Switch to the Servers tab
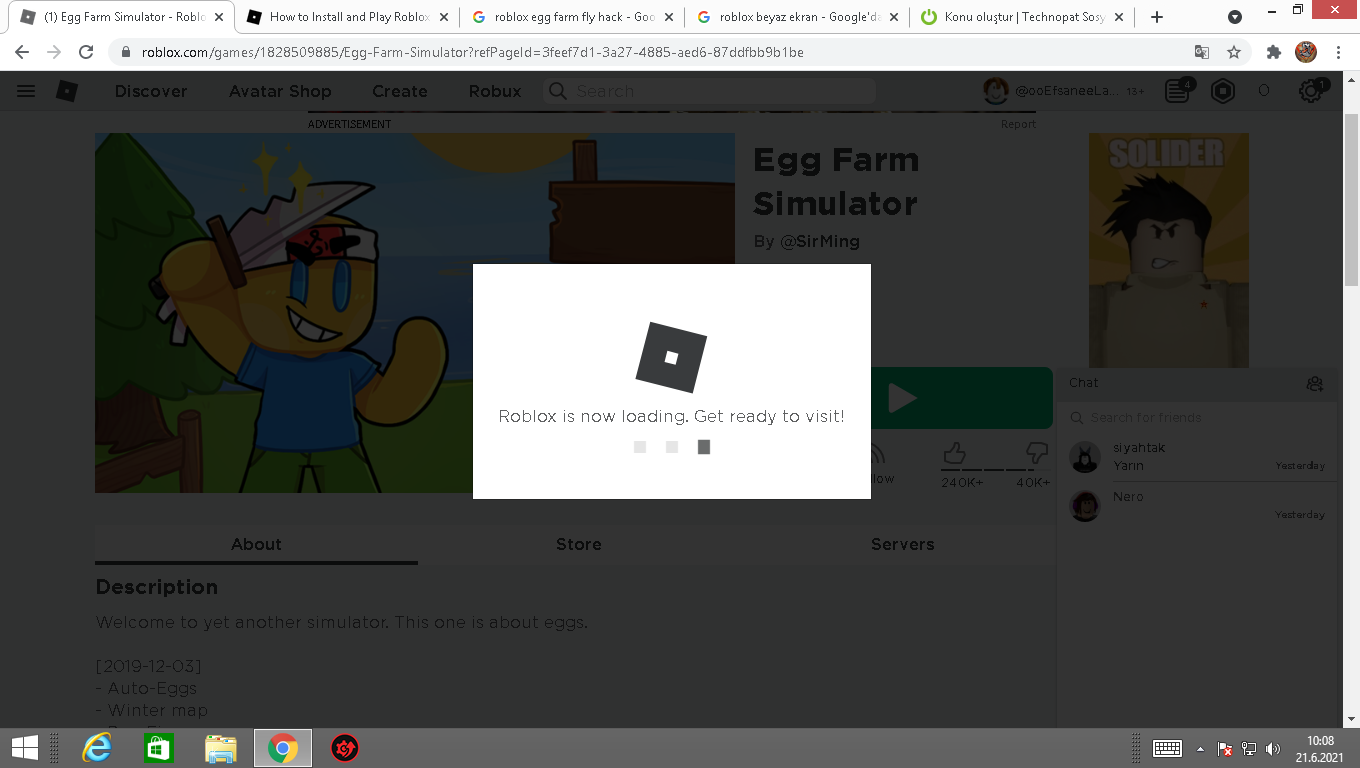The height and width of the screenshot is (768, 1360). point(902,544)
